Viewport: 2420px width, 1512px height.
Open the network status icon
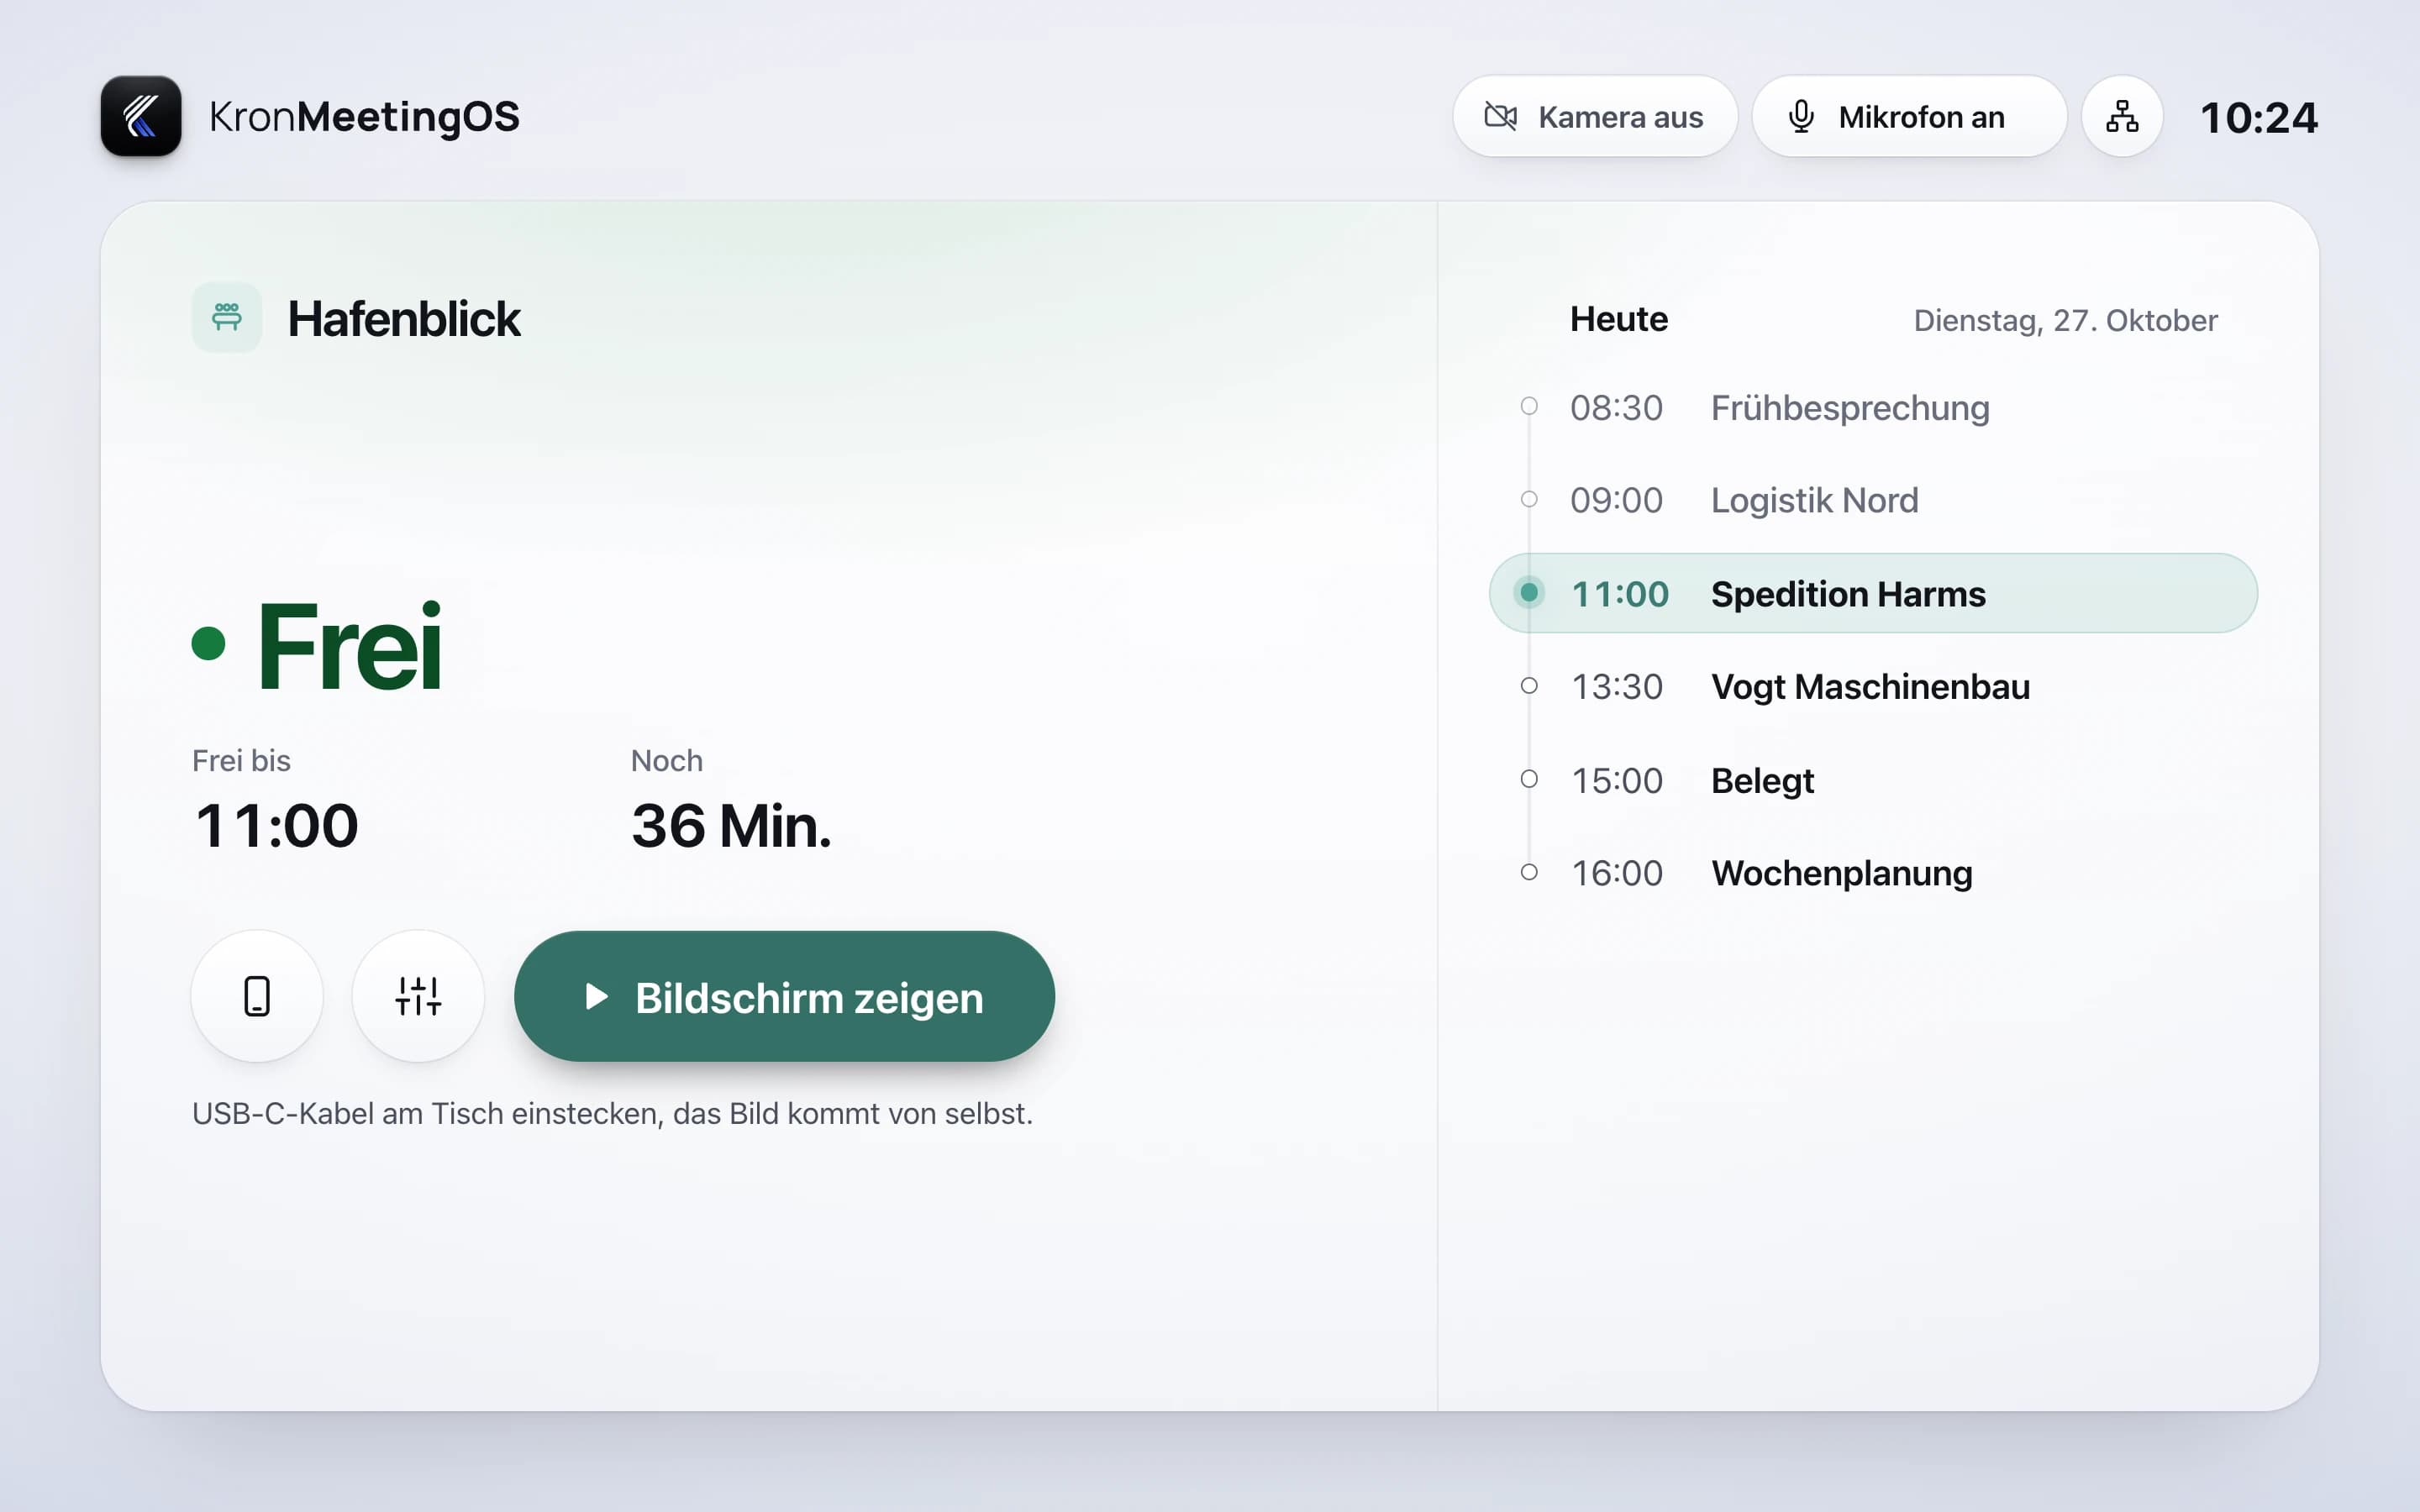tap(2122, 116)
